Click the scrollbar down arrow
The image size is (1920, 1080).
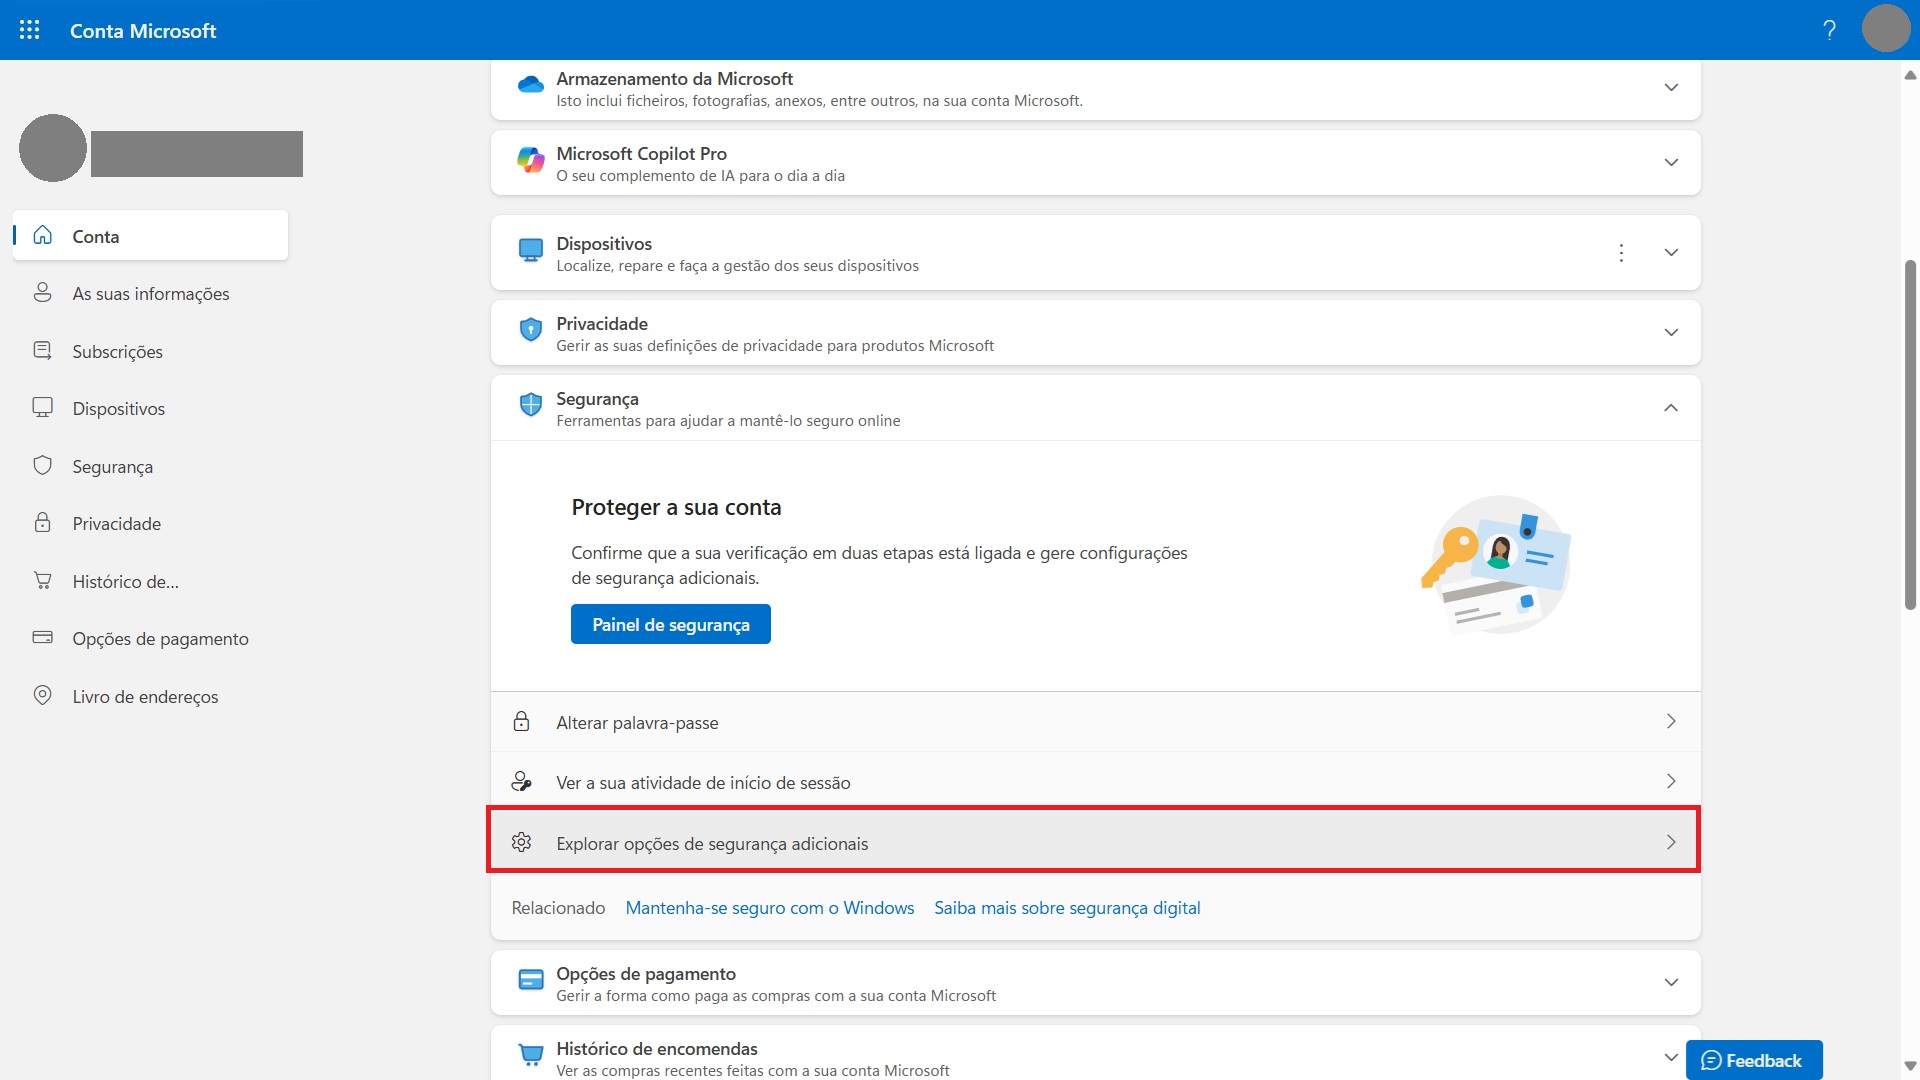[x=1911, y=1066]
